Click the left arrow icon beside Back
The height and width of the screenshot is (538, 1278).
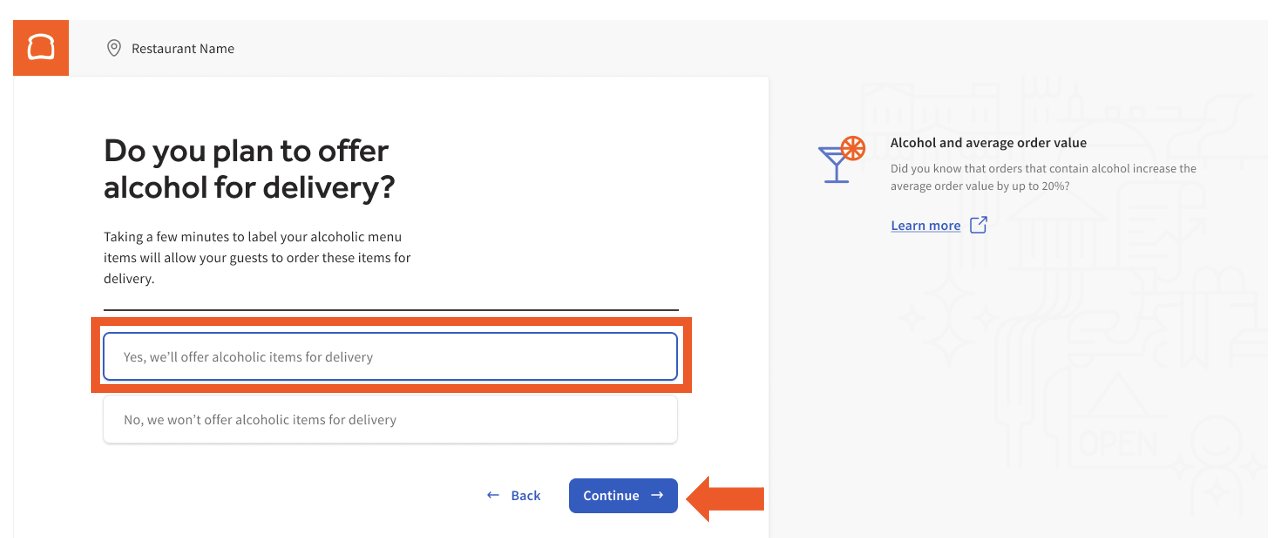coord(493,496)
